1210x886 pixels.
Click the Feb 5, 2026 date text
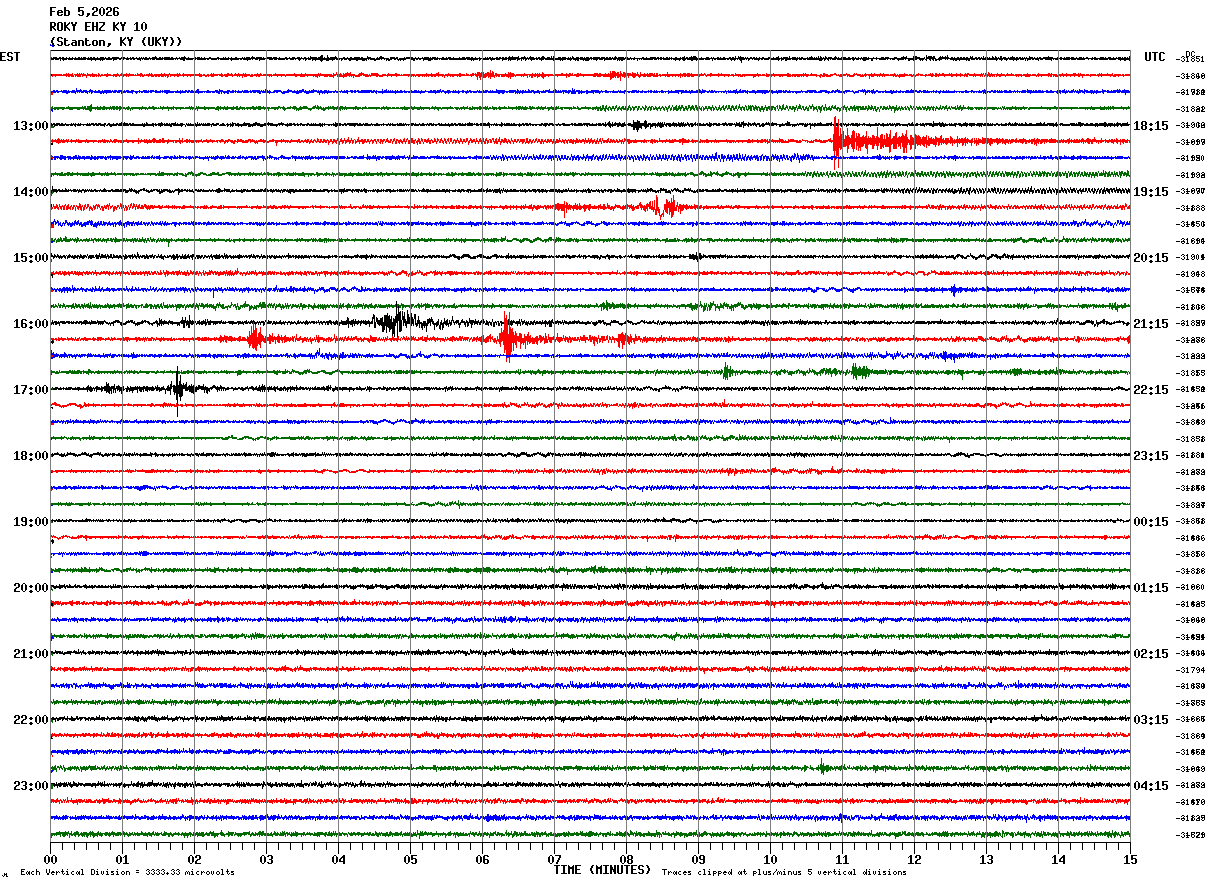84,12
